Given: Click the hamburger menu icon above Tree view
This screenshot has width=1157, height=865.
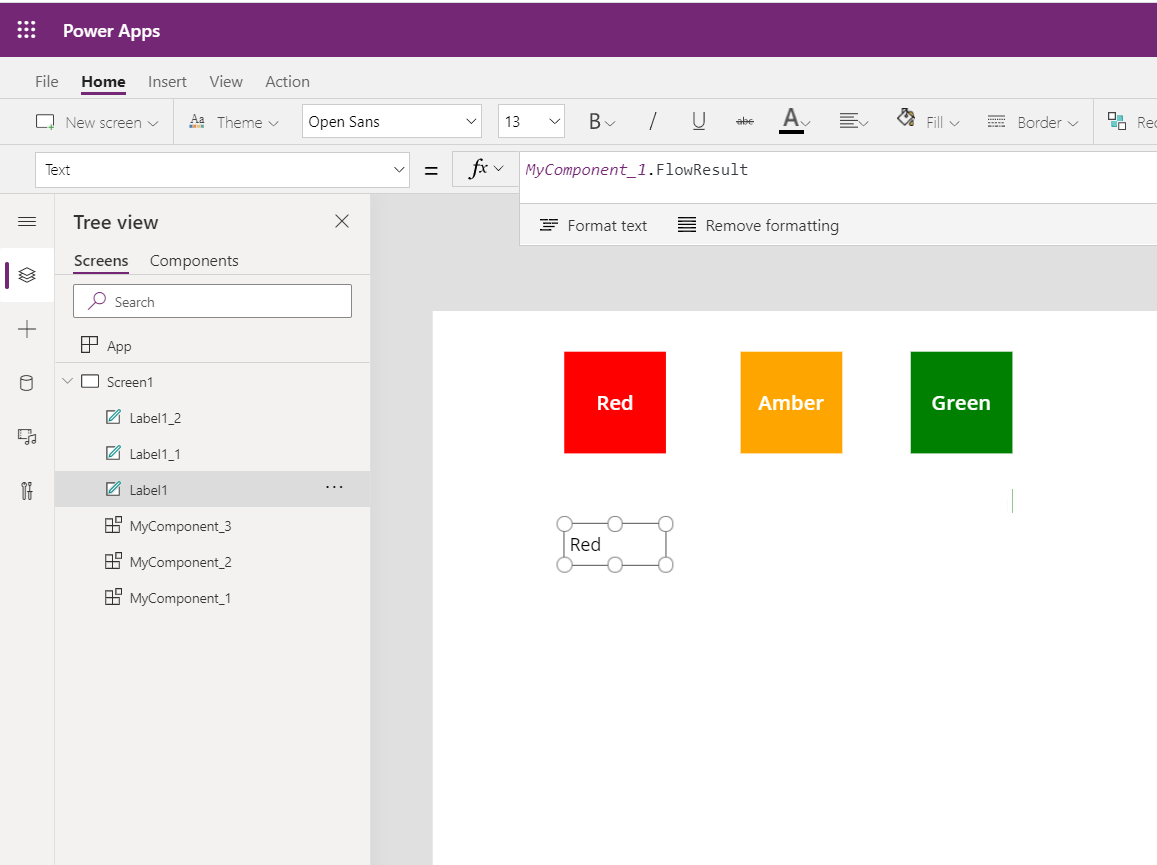Looking at the screenshot, I should [x=27, y=221].
